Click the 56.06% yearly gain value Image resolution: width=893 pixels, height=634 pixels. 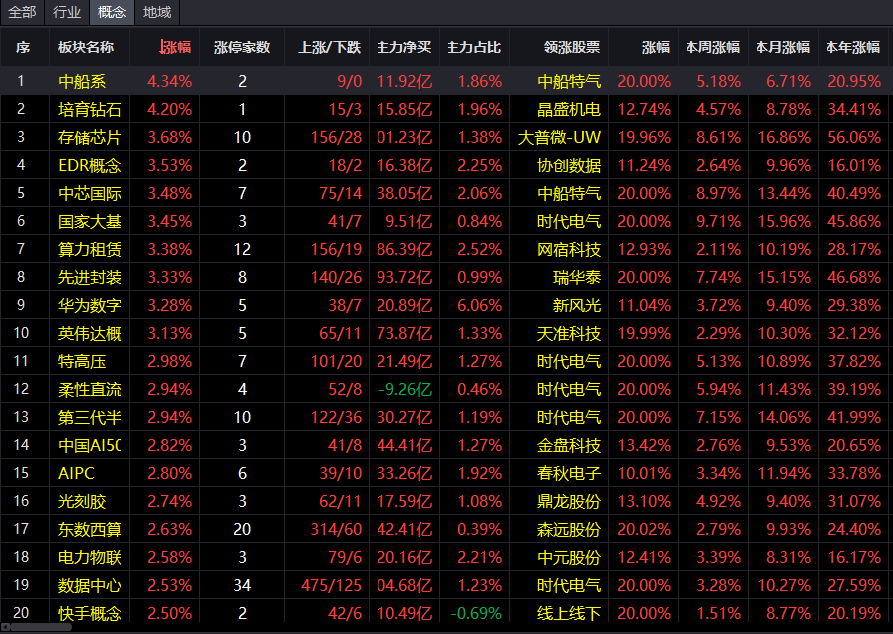tap(854, 137)
